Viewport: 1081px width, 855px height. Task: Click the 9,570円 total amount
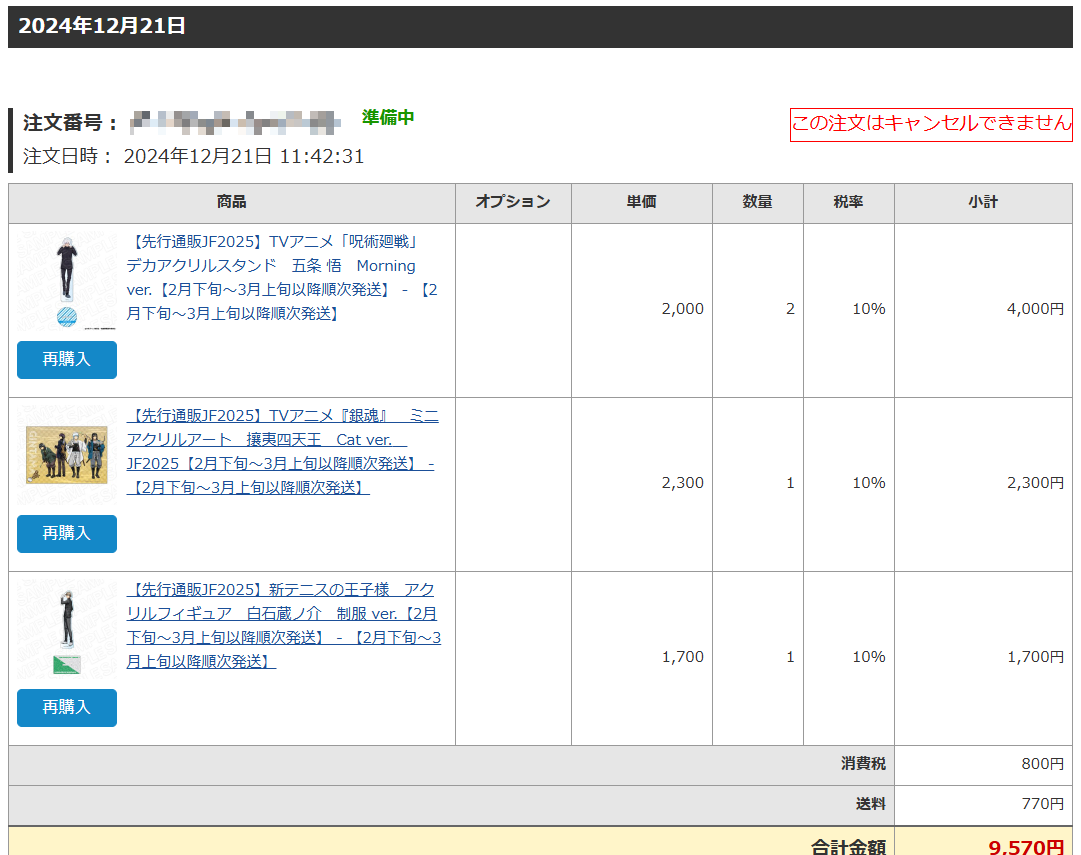point(1027,846)
